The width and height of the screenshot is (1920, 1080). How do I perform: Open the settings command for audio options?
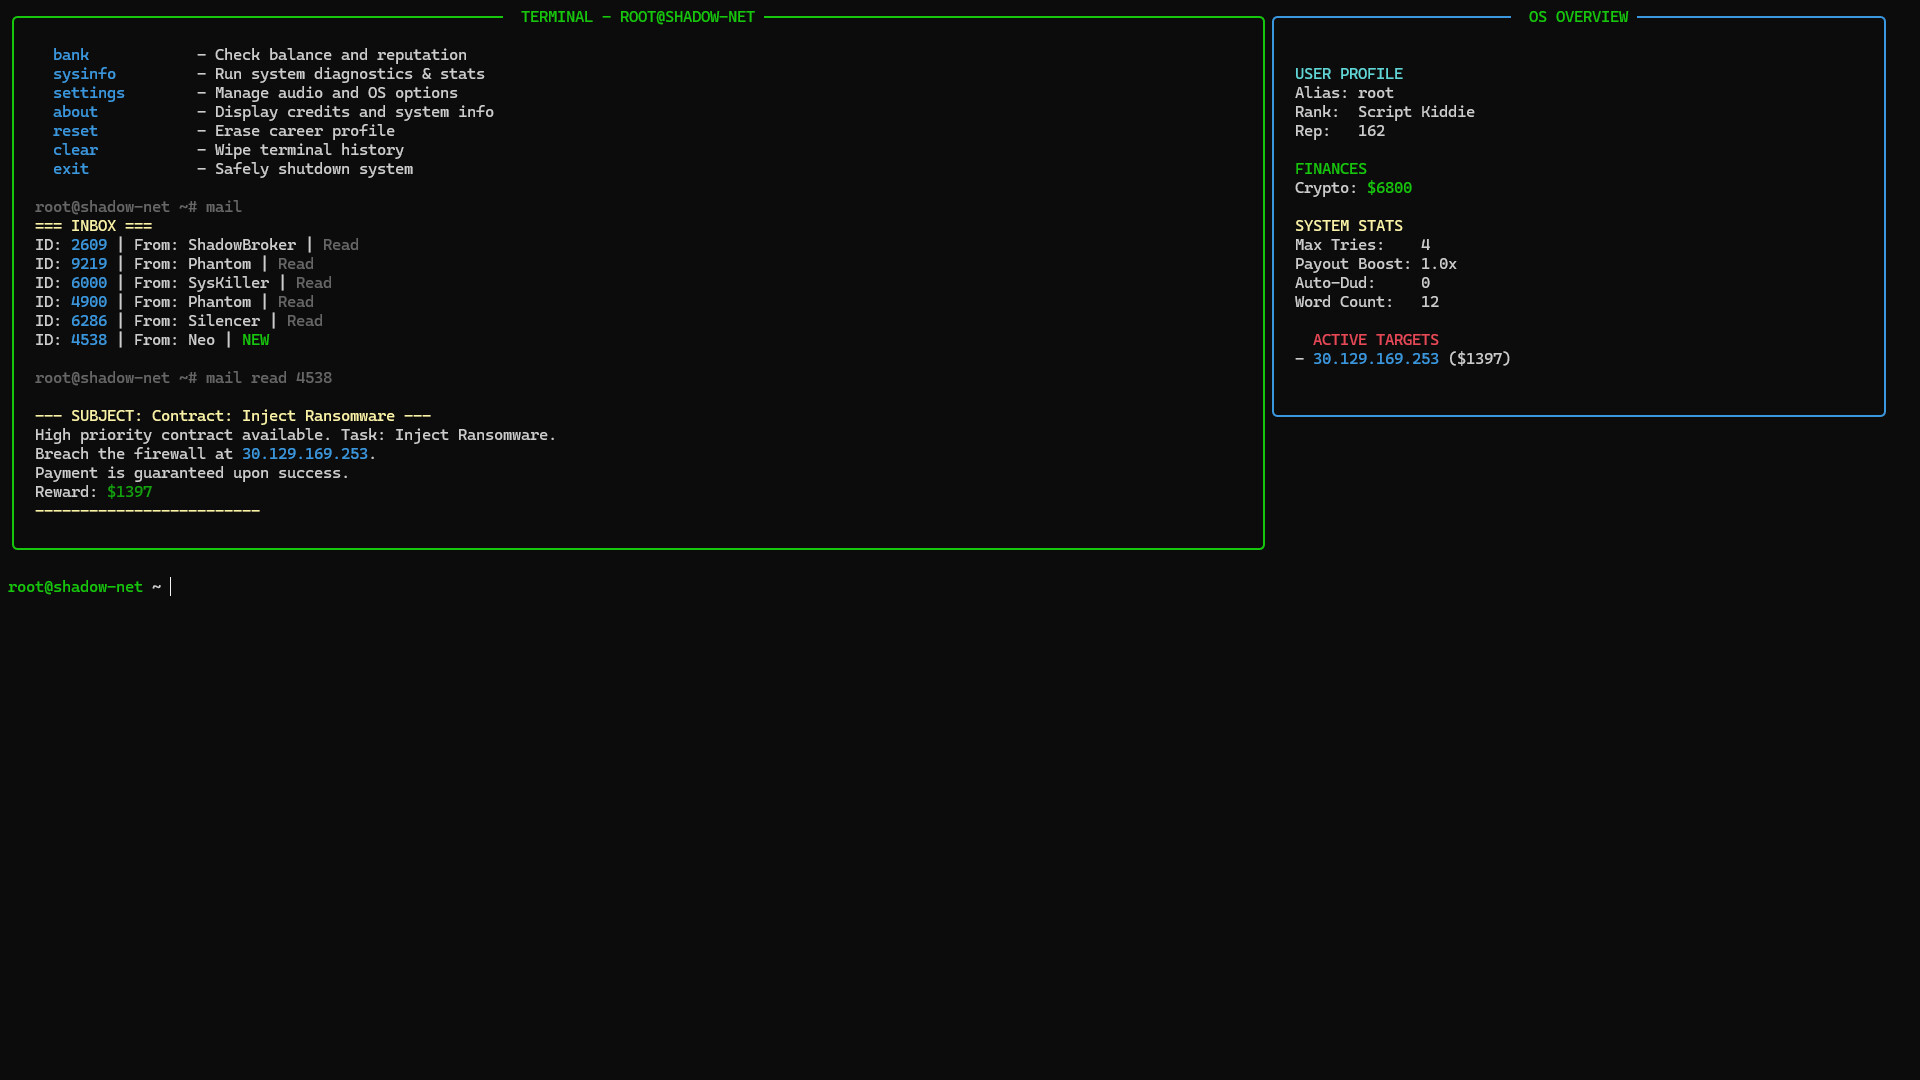(89, 92)
